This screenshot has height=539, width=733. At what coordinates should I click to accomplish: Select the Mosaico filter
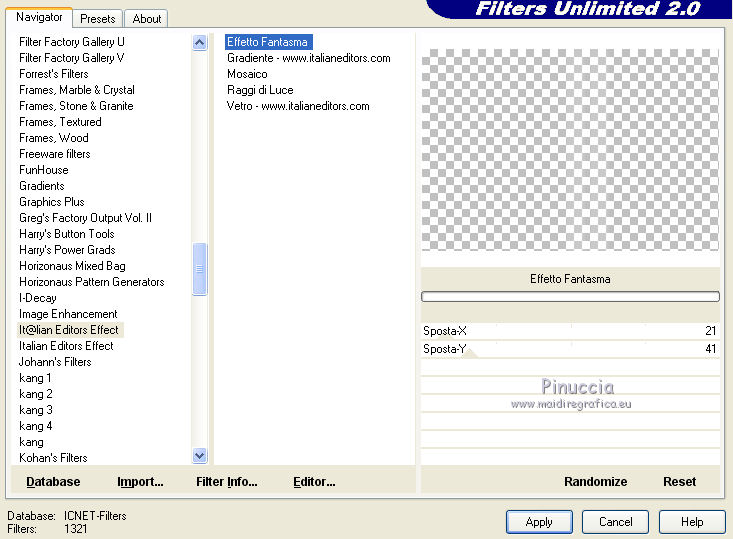tap(247, 74)
